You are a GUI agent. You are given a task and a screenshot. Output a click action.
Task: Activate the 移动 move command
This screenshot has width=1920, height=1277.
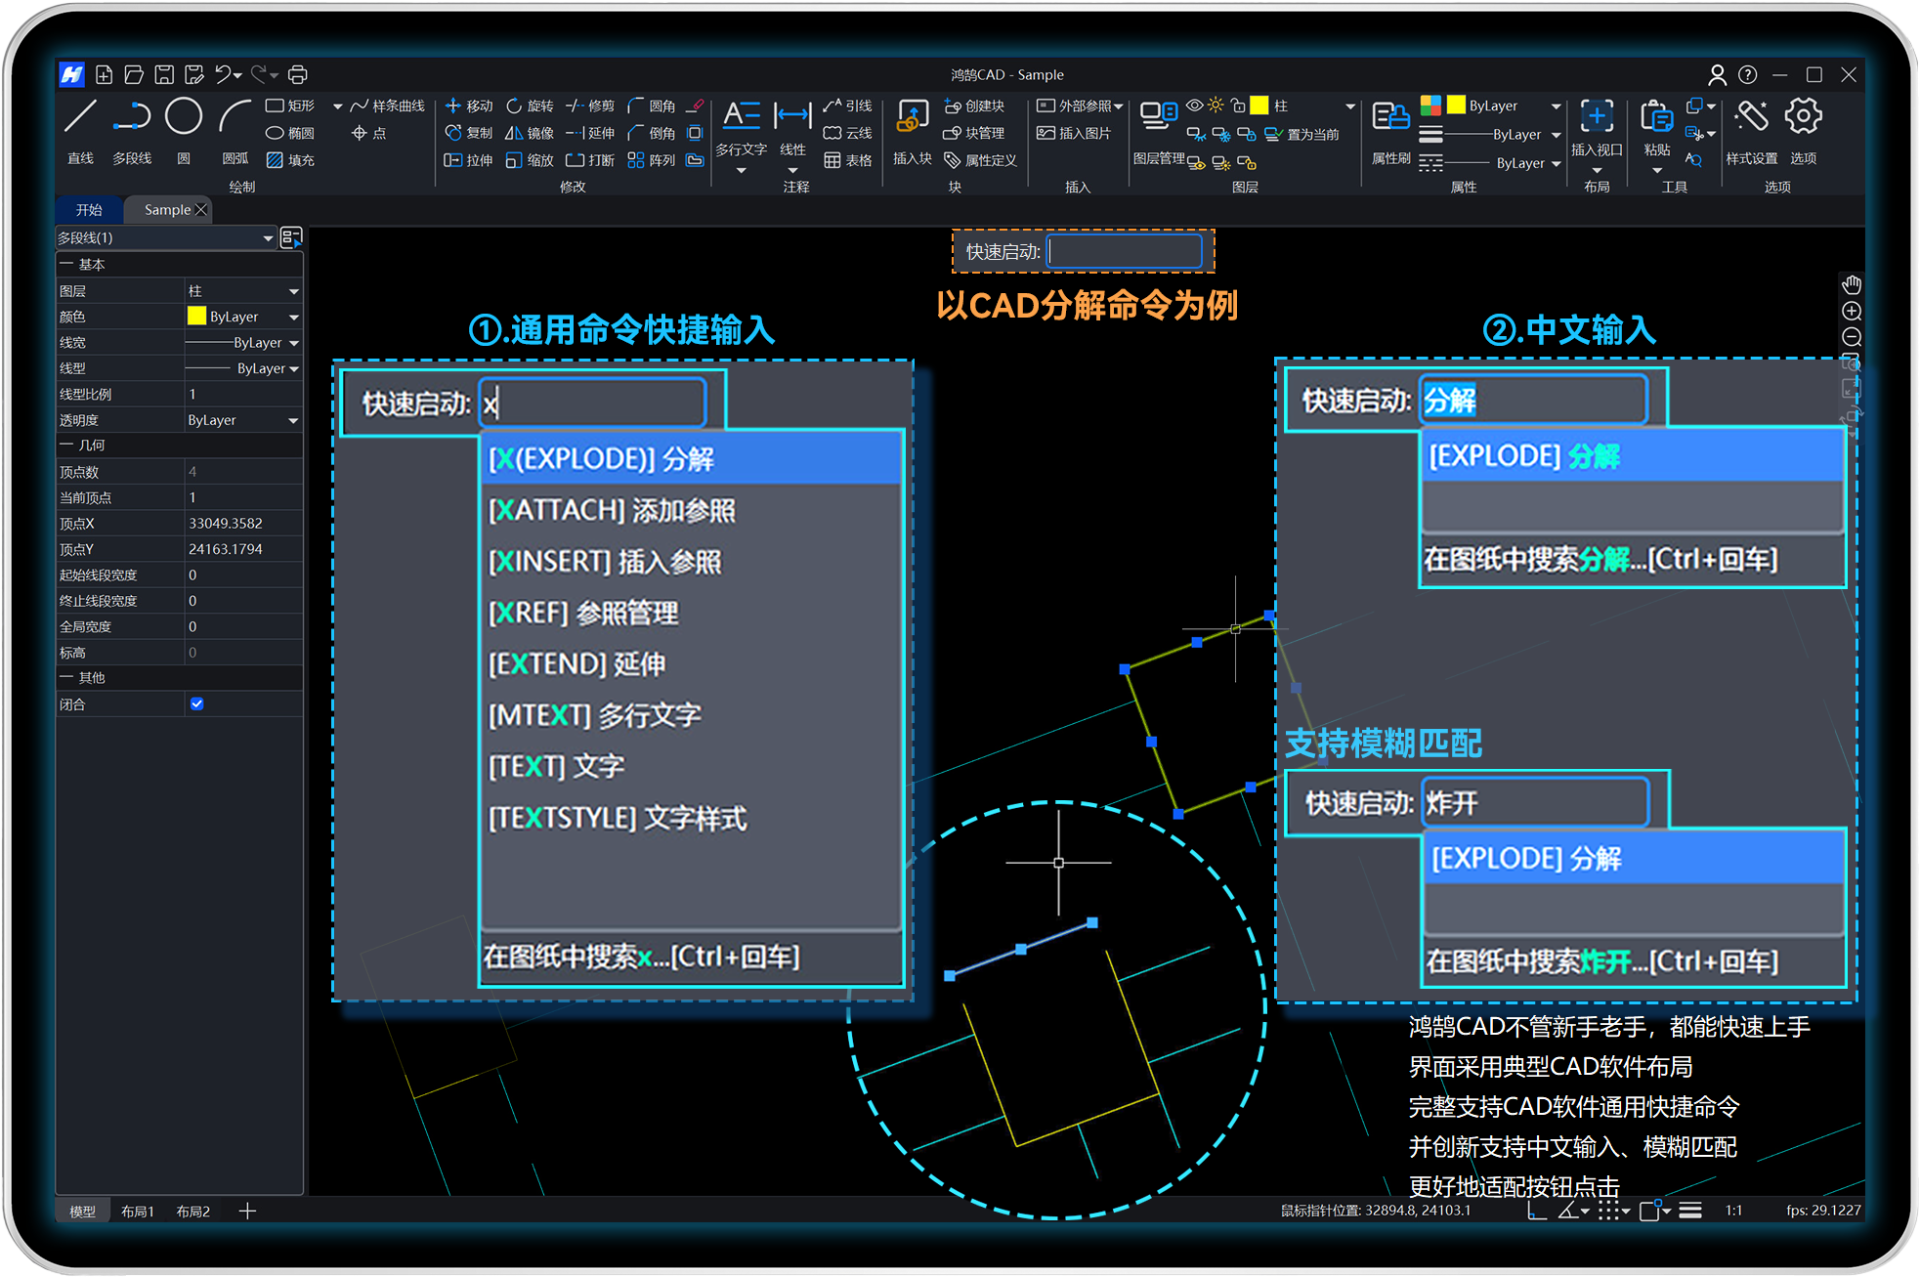469,106
